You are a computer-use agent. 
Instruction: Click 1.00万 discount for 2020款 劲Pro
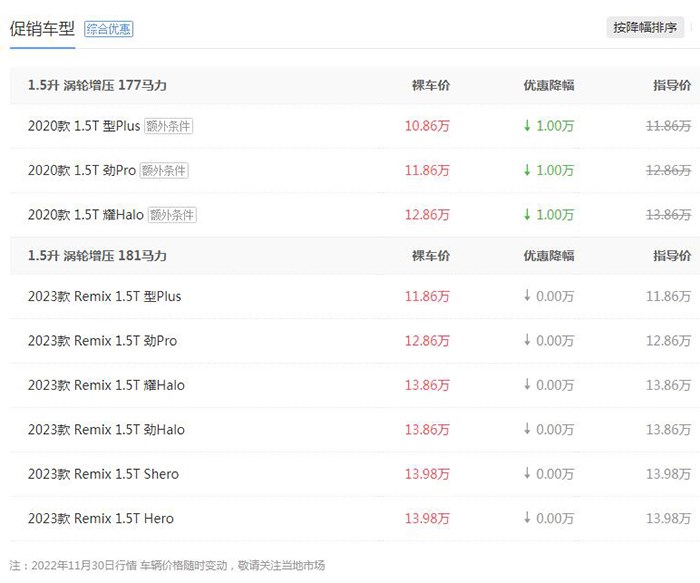[x=549, y=171]
